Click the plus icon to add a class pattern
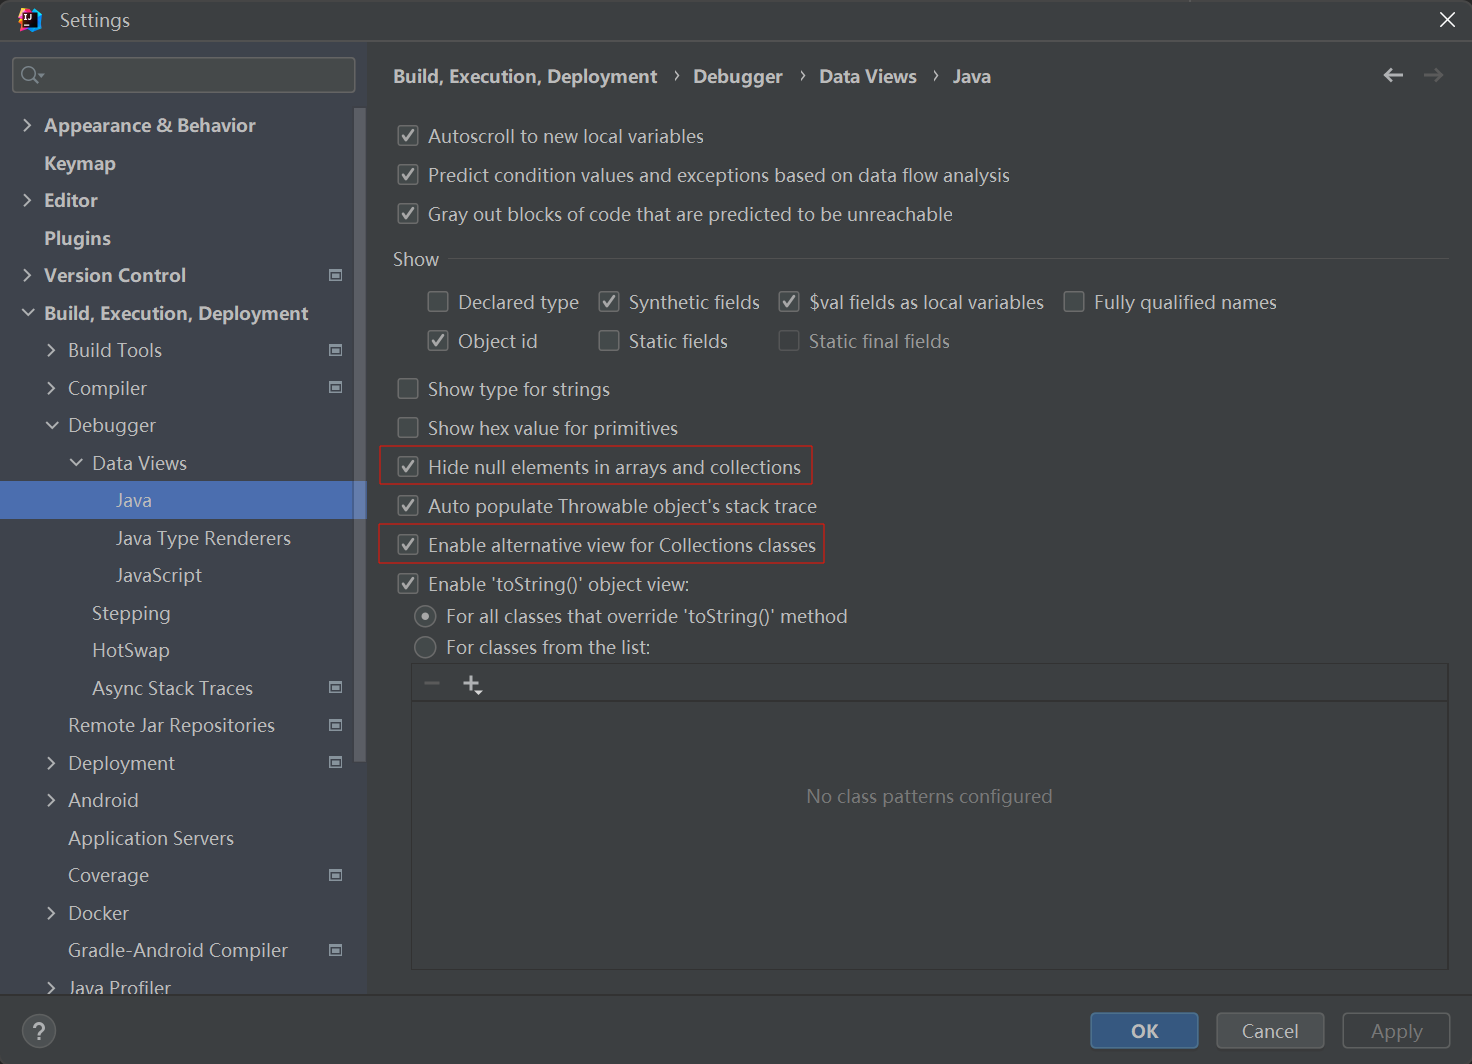The height and width of the screenshot is (1064, 1472). point(472,684)
